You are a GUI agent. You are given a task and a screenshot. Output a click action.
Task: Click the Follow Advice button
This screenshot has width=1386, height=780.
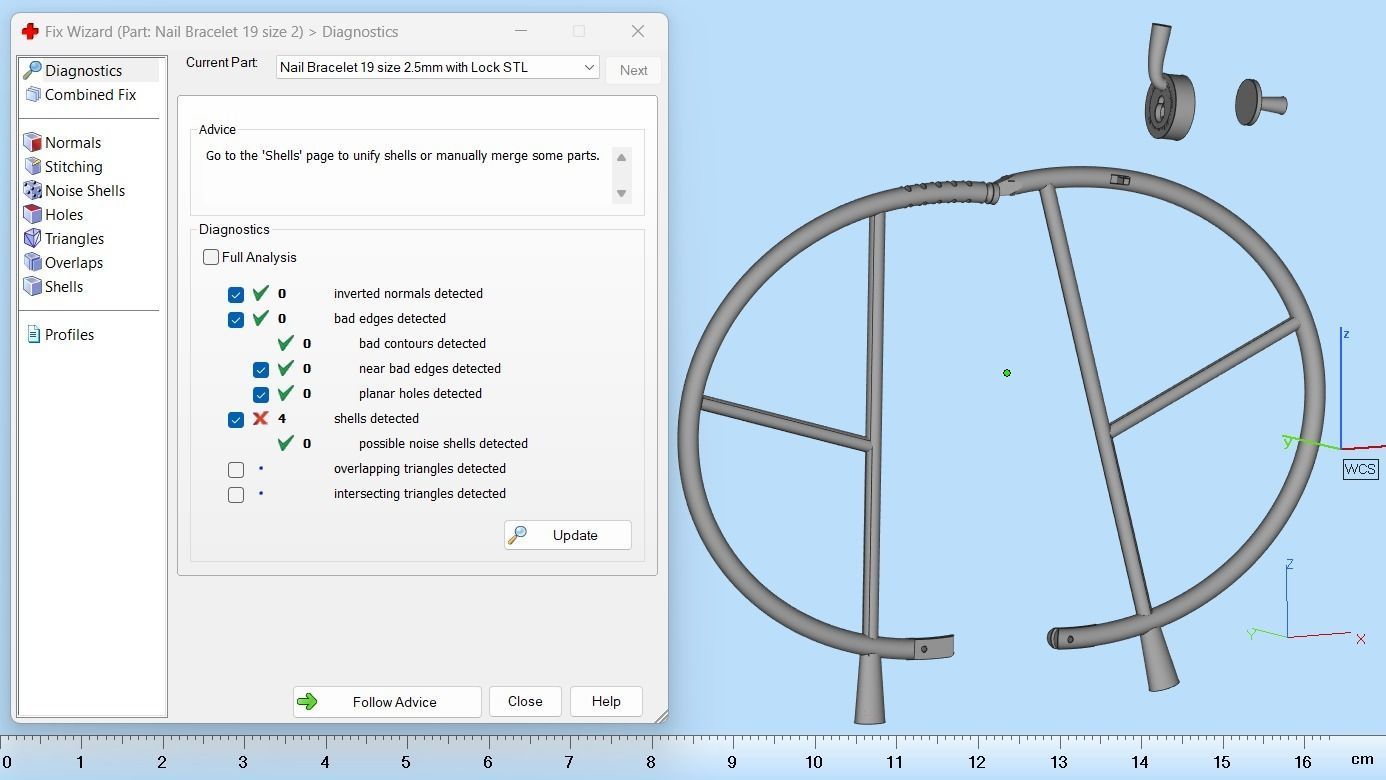387,701
